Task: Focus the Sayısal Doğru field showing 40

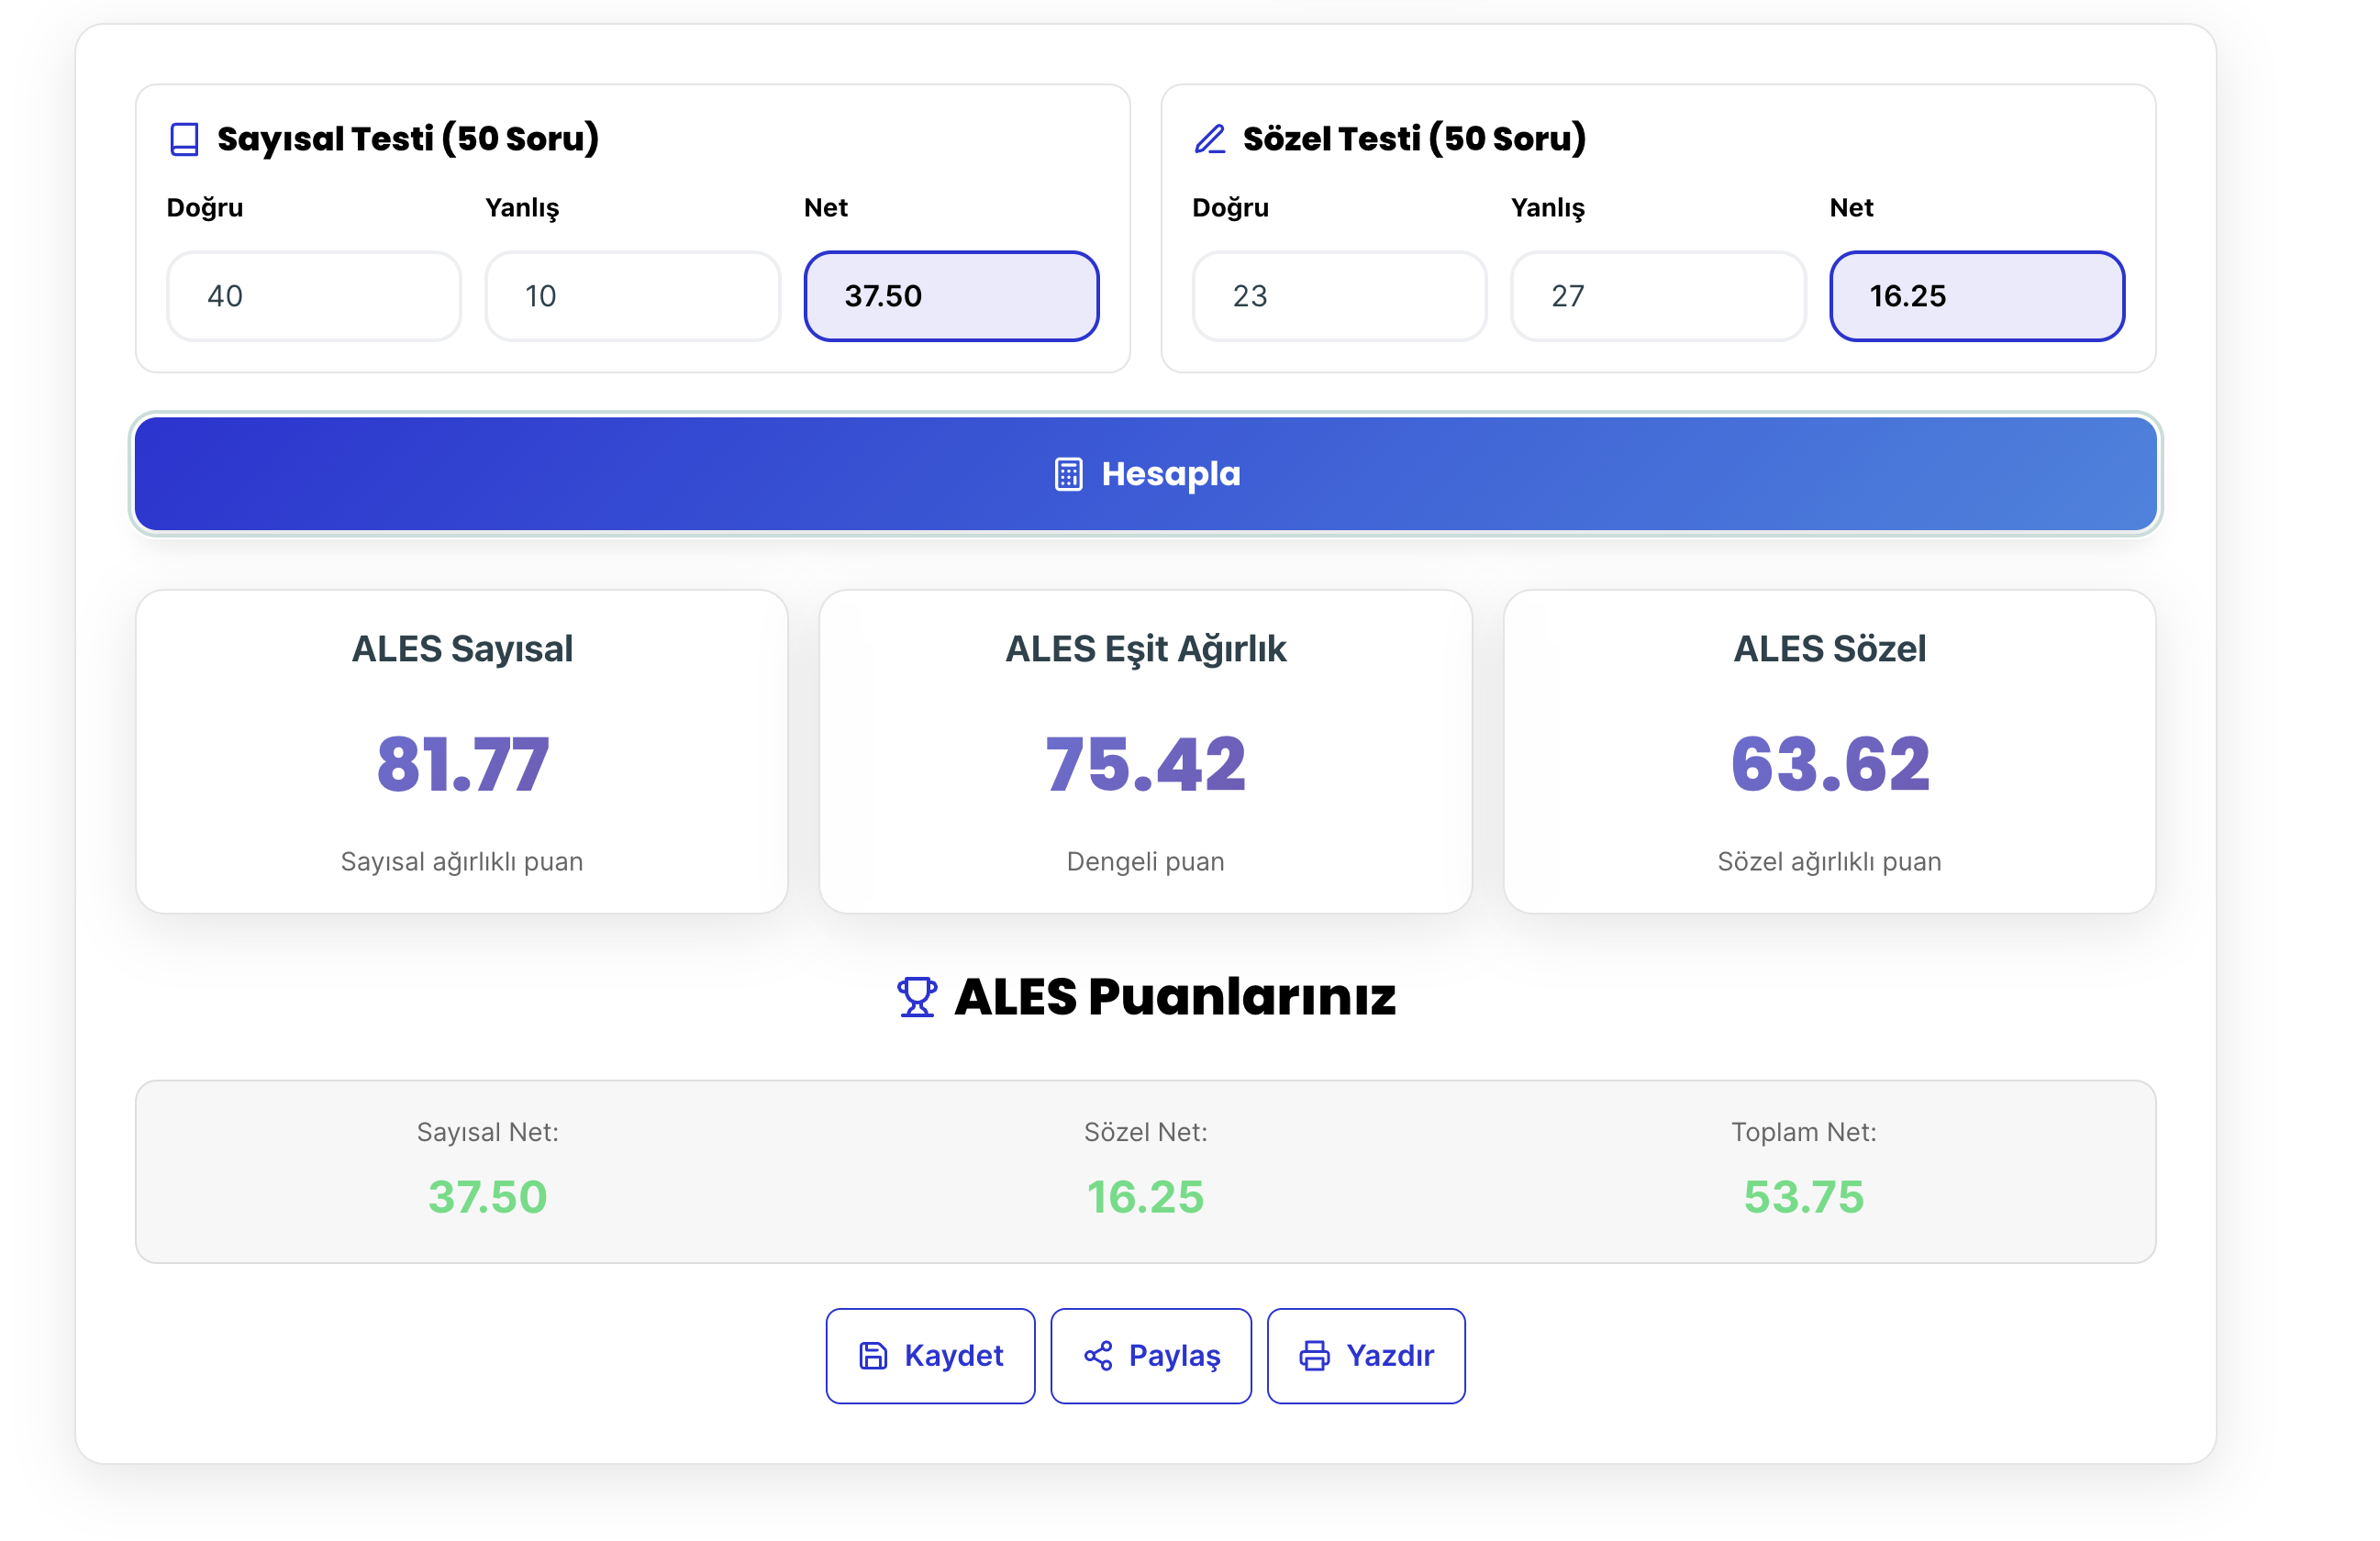Action: point(314,296)
